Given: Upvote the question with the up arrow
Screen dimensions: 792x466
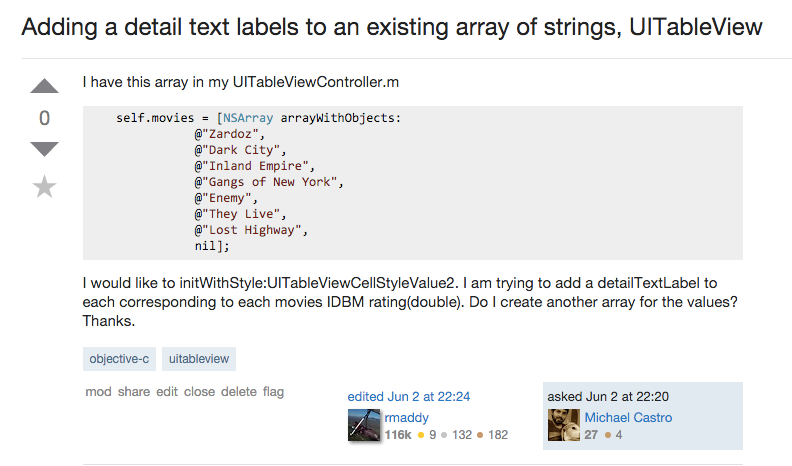Looking at the screenshot, I should point(44,86).
